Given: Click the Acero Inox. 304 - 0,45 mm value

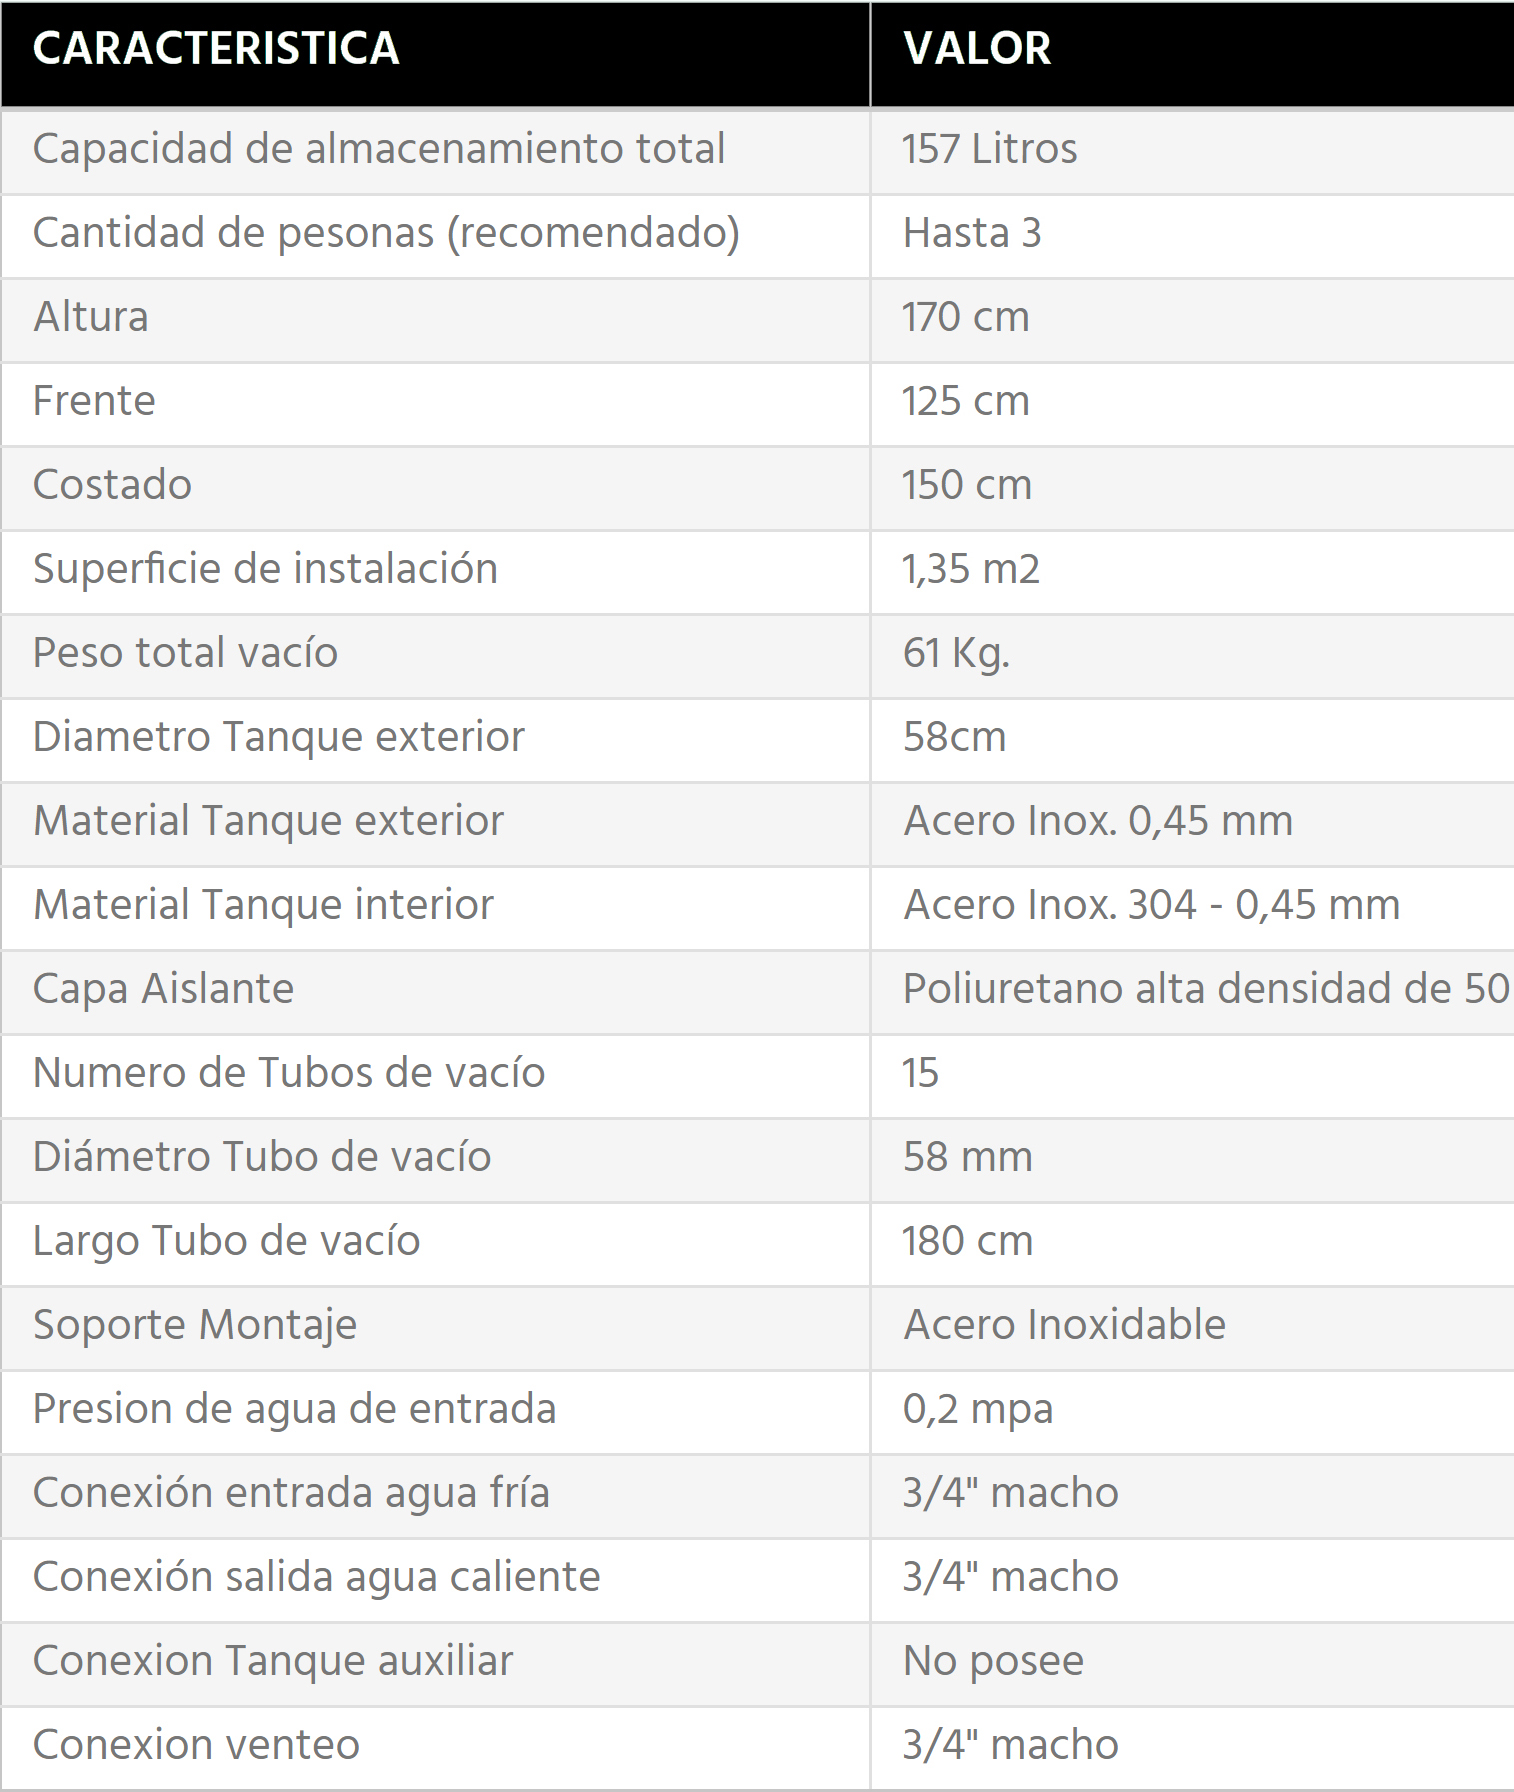Looking at the screenshot, I should [1152, 905].
